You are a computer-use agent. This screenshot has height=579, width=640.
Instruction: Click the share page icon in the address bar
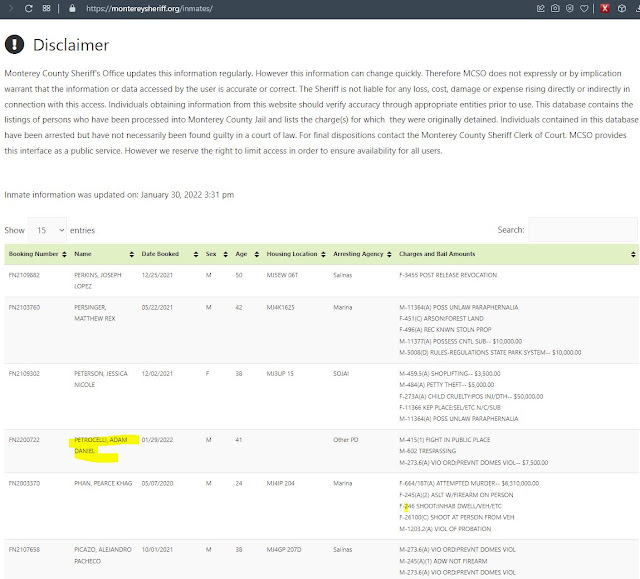click(x=541, y=8)
